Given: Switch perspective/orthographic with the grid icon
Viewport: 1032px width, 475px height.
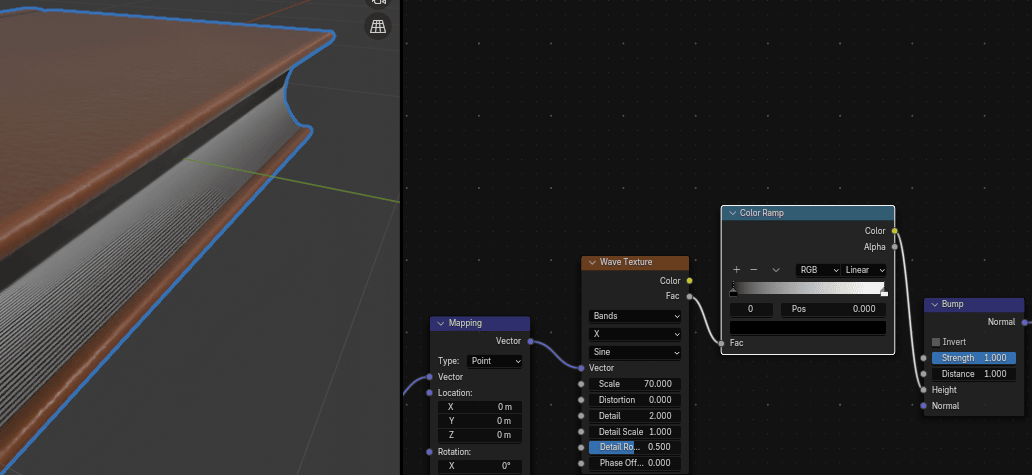Looking at the screenshot, I should 378,27.
